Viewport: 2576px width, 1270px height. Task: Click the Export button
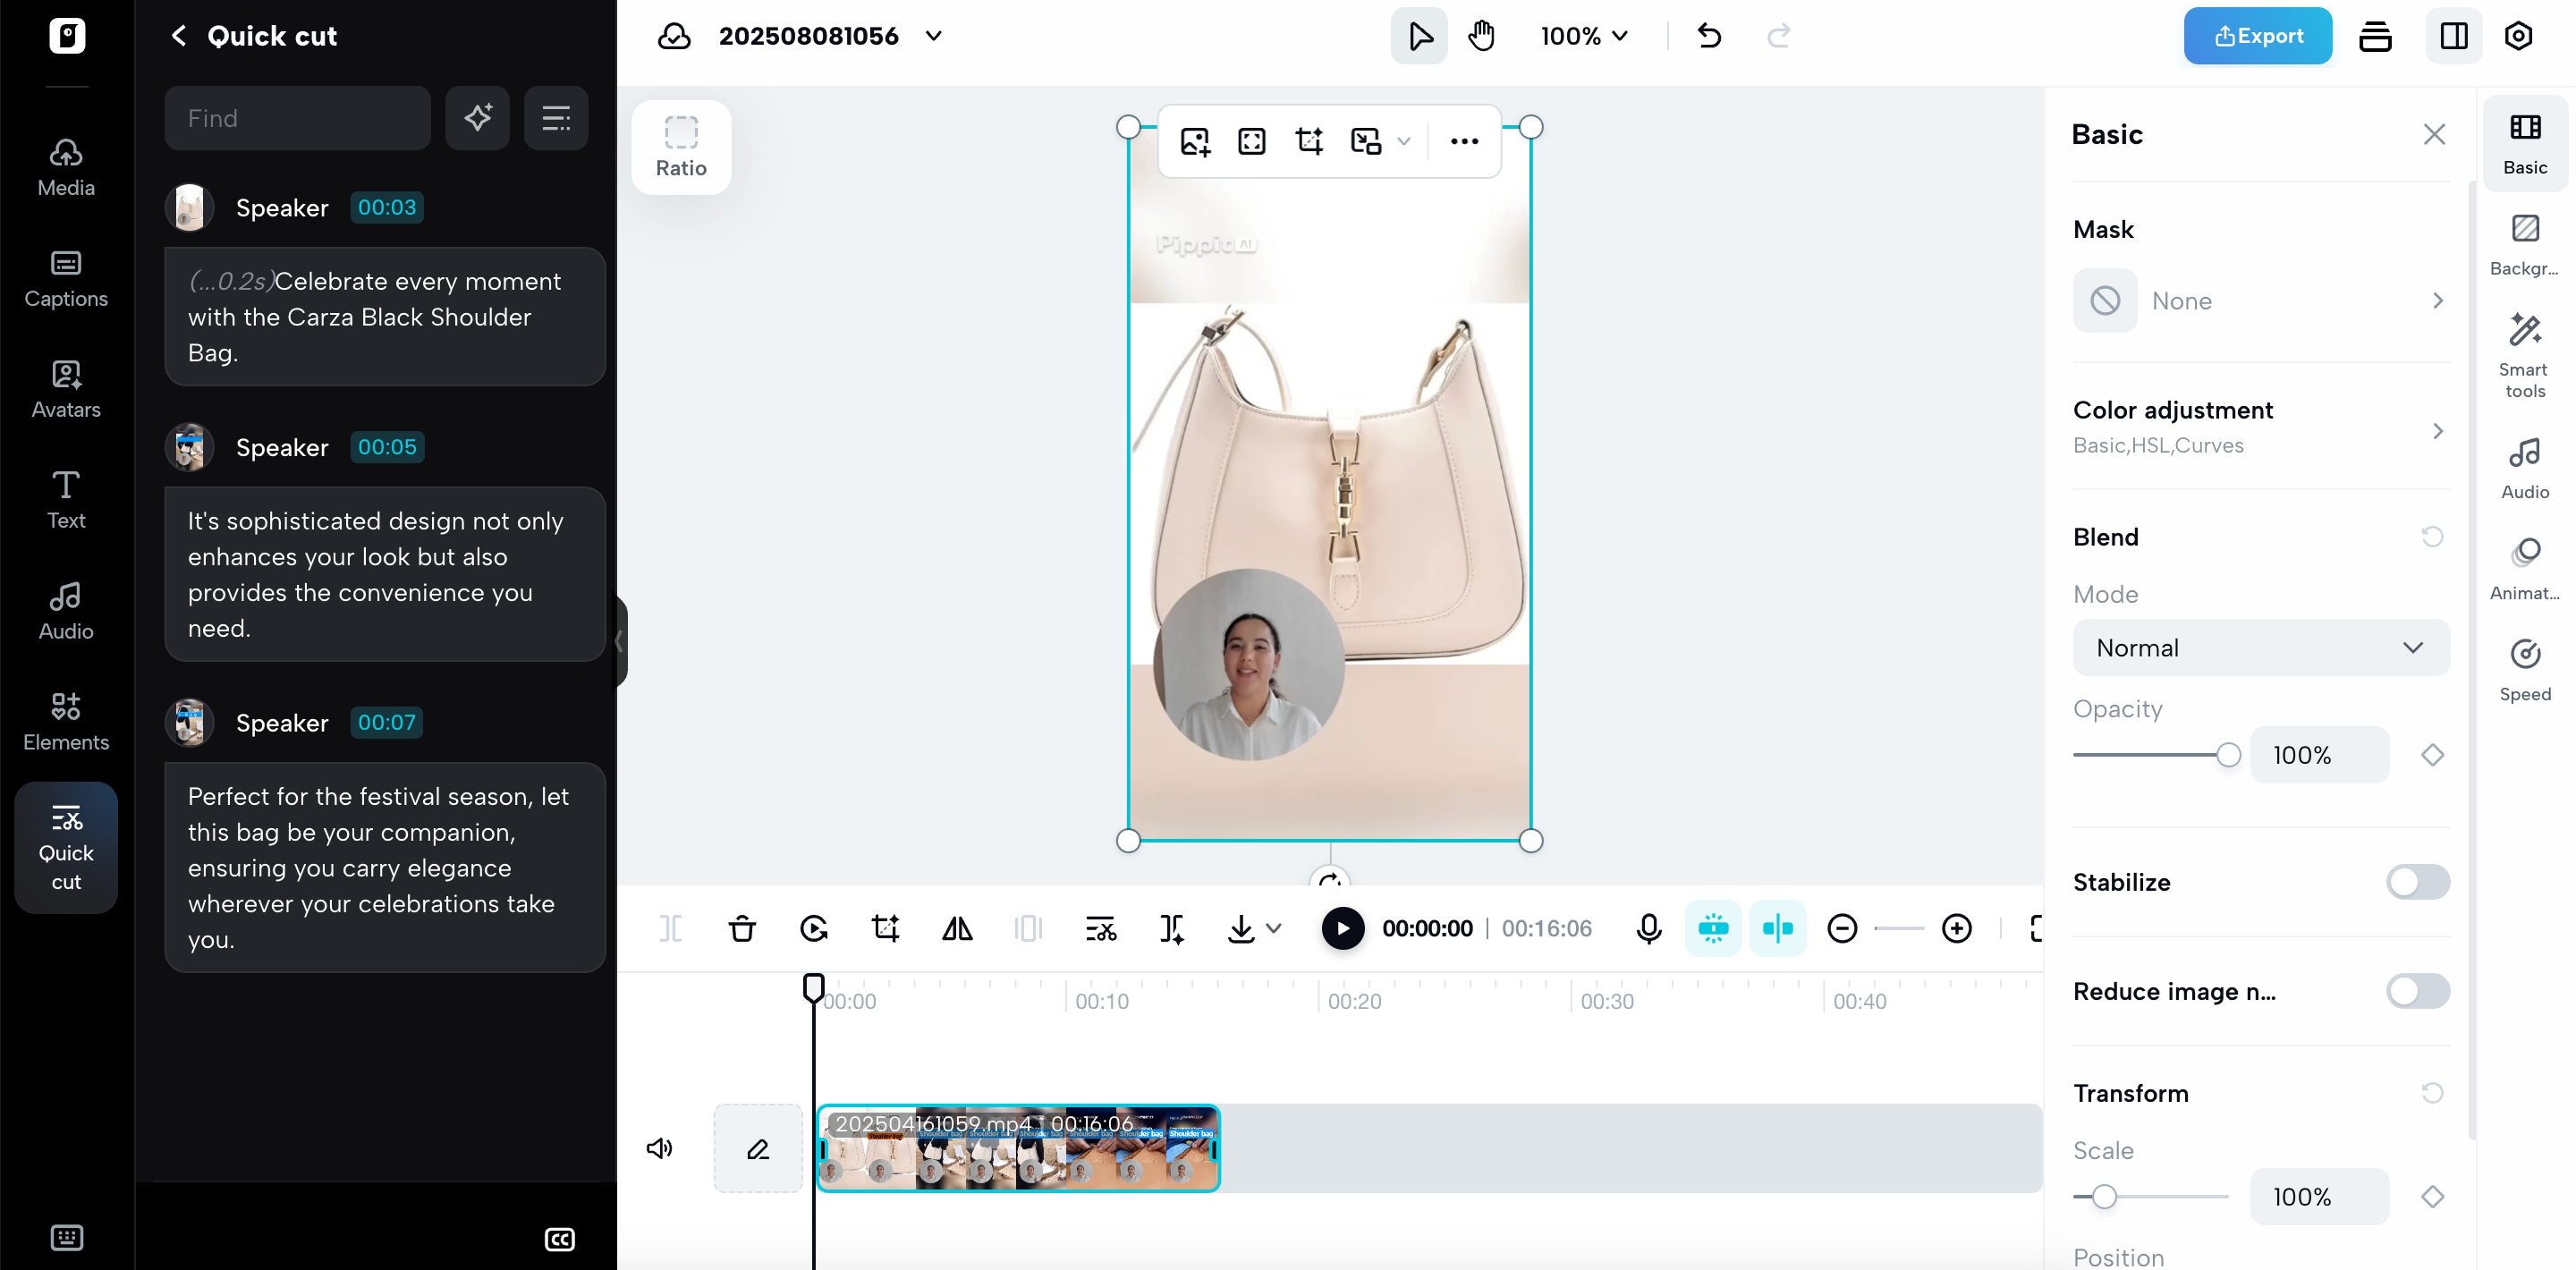(2257, 35)
